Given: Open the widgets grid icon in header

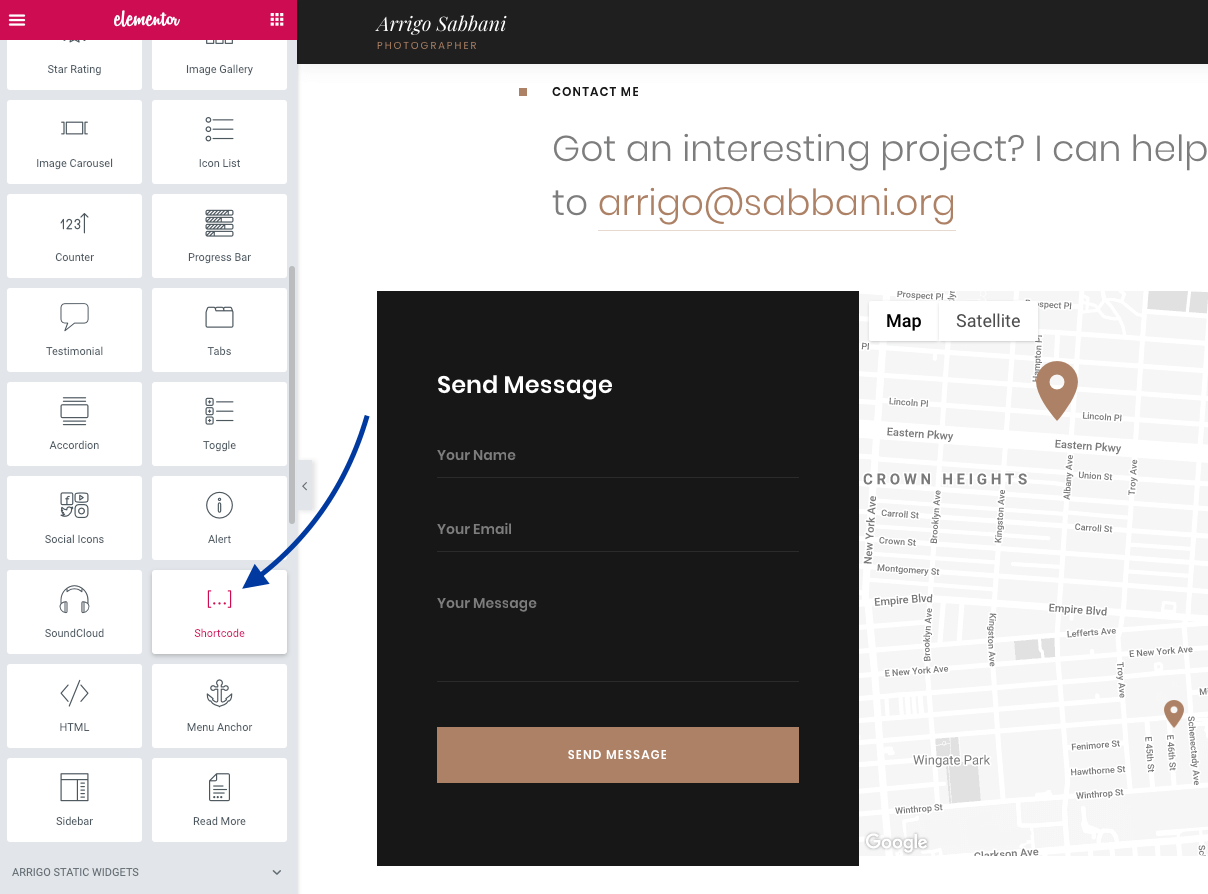Looking at the screenshot, I should [x=277, y=20].
